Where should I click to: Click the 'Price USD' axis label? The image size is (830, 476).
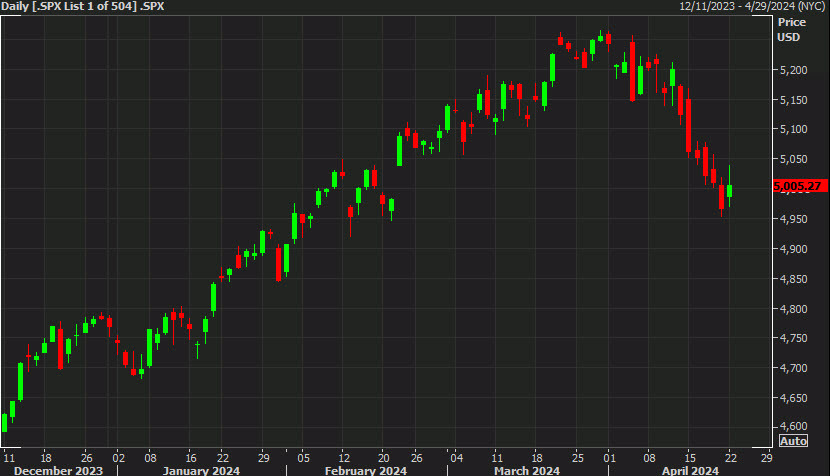tap(791, 30)
